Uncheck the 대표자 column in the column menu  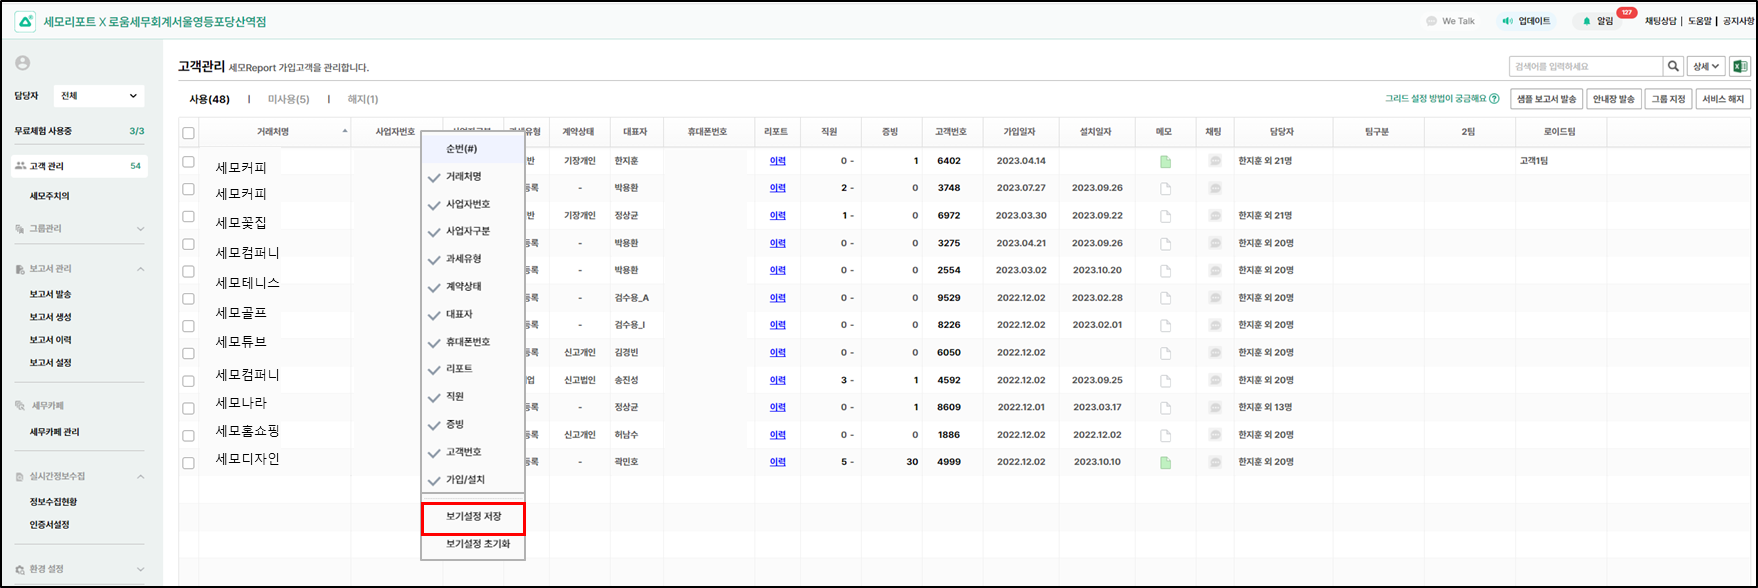(434, 315)
